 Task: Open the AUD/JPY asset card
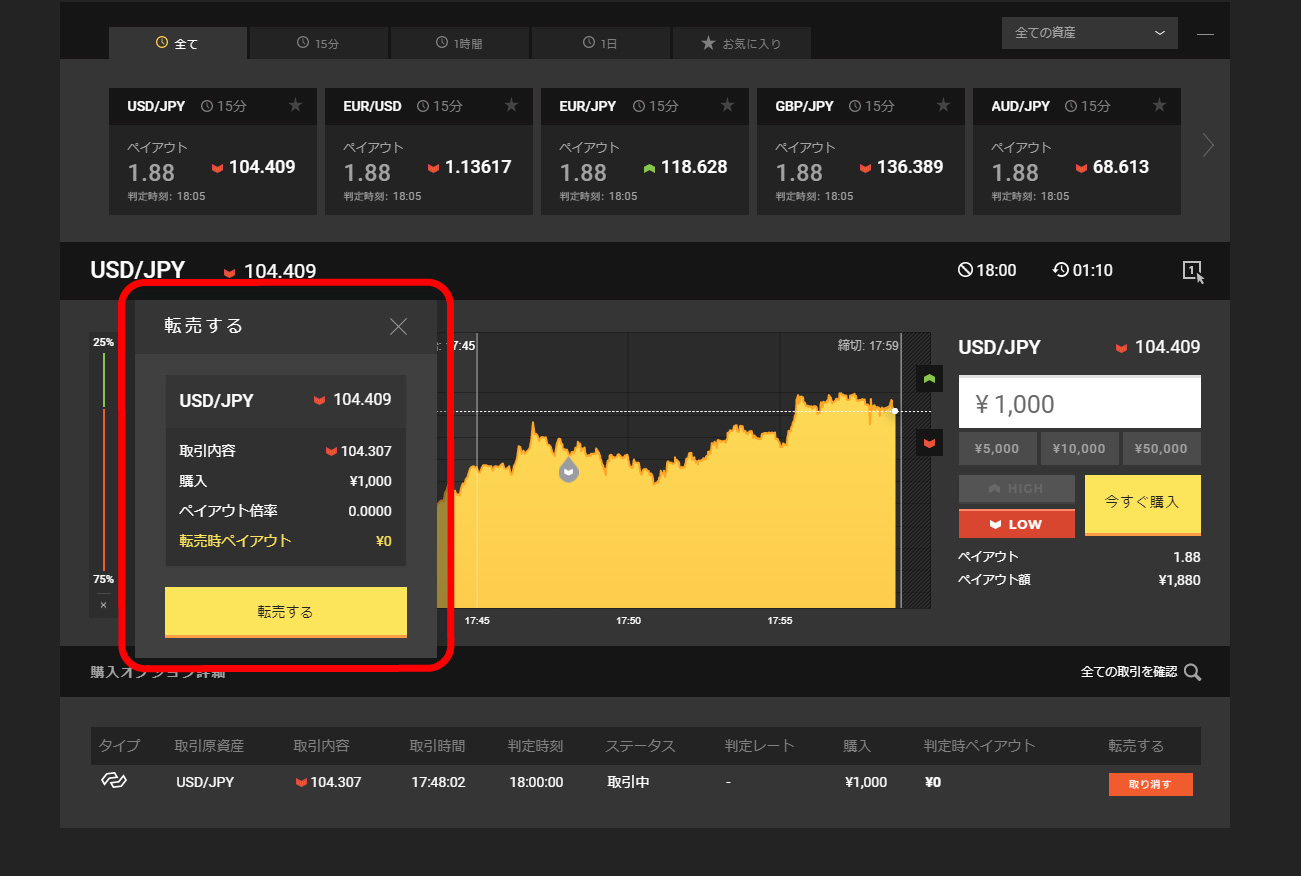click(1077, 151)
